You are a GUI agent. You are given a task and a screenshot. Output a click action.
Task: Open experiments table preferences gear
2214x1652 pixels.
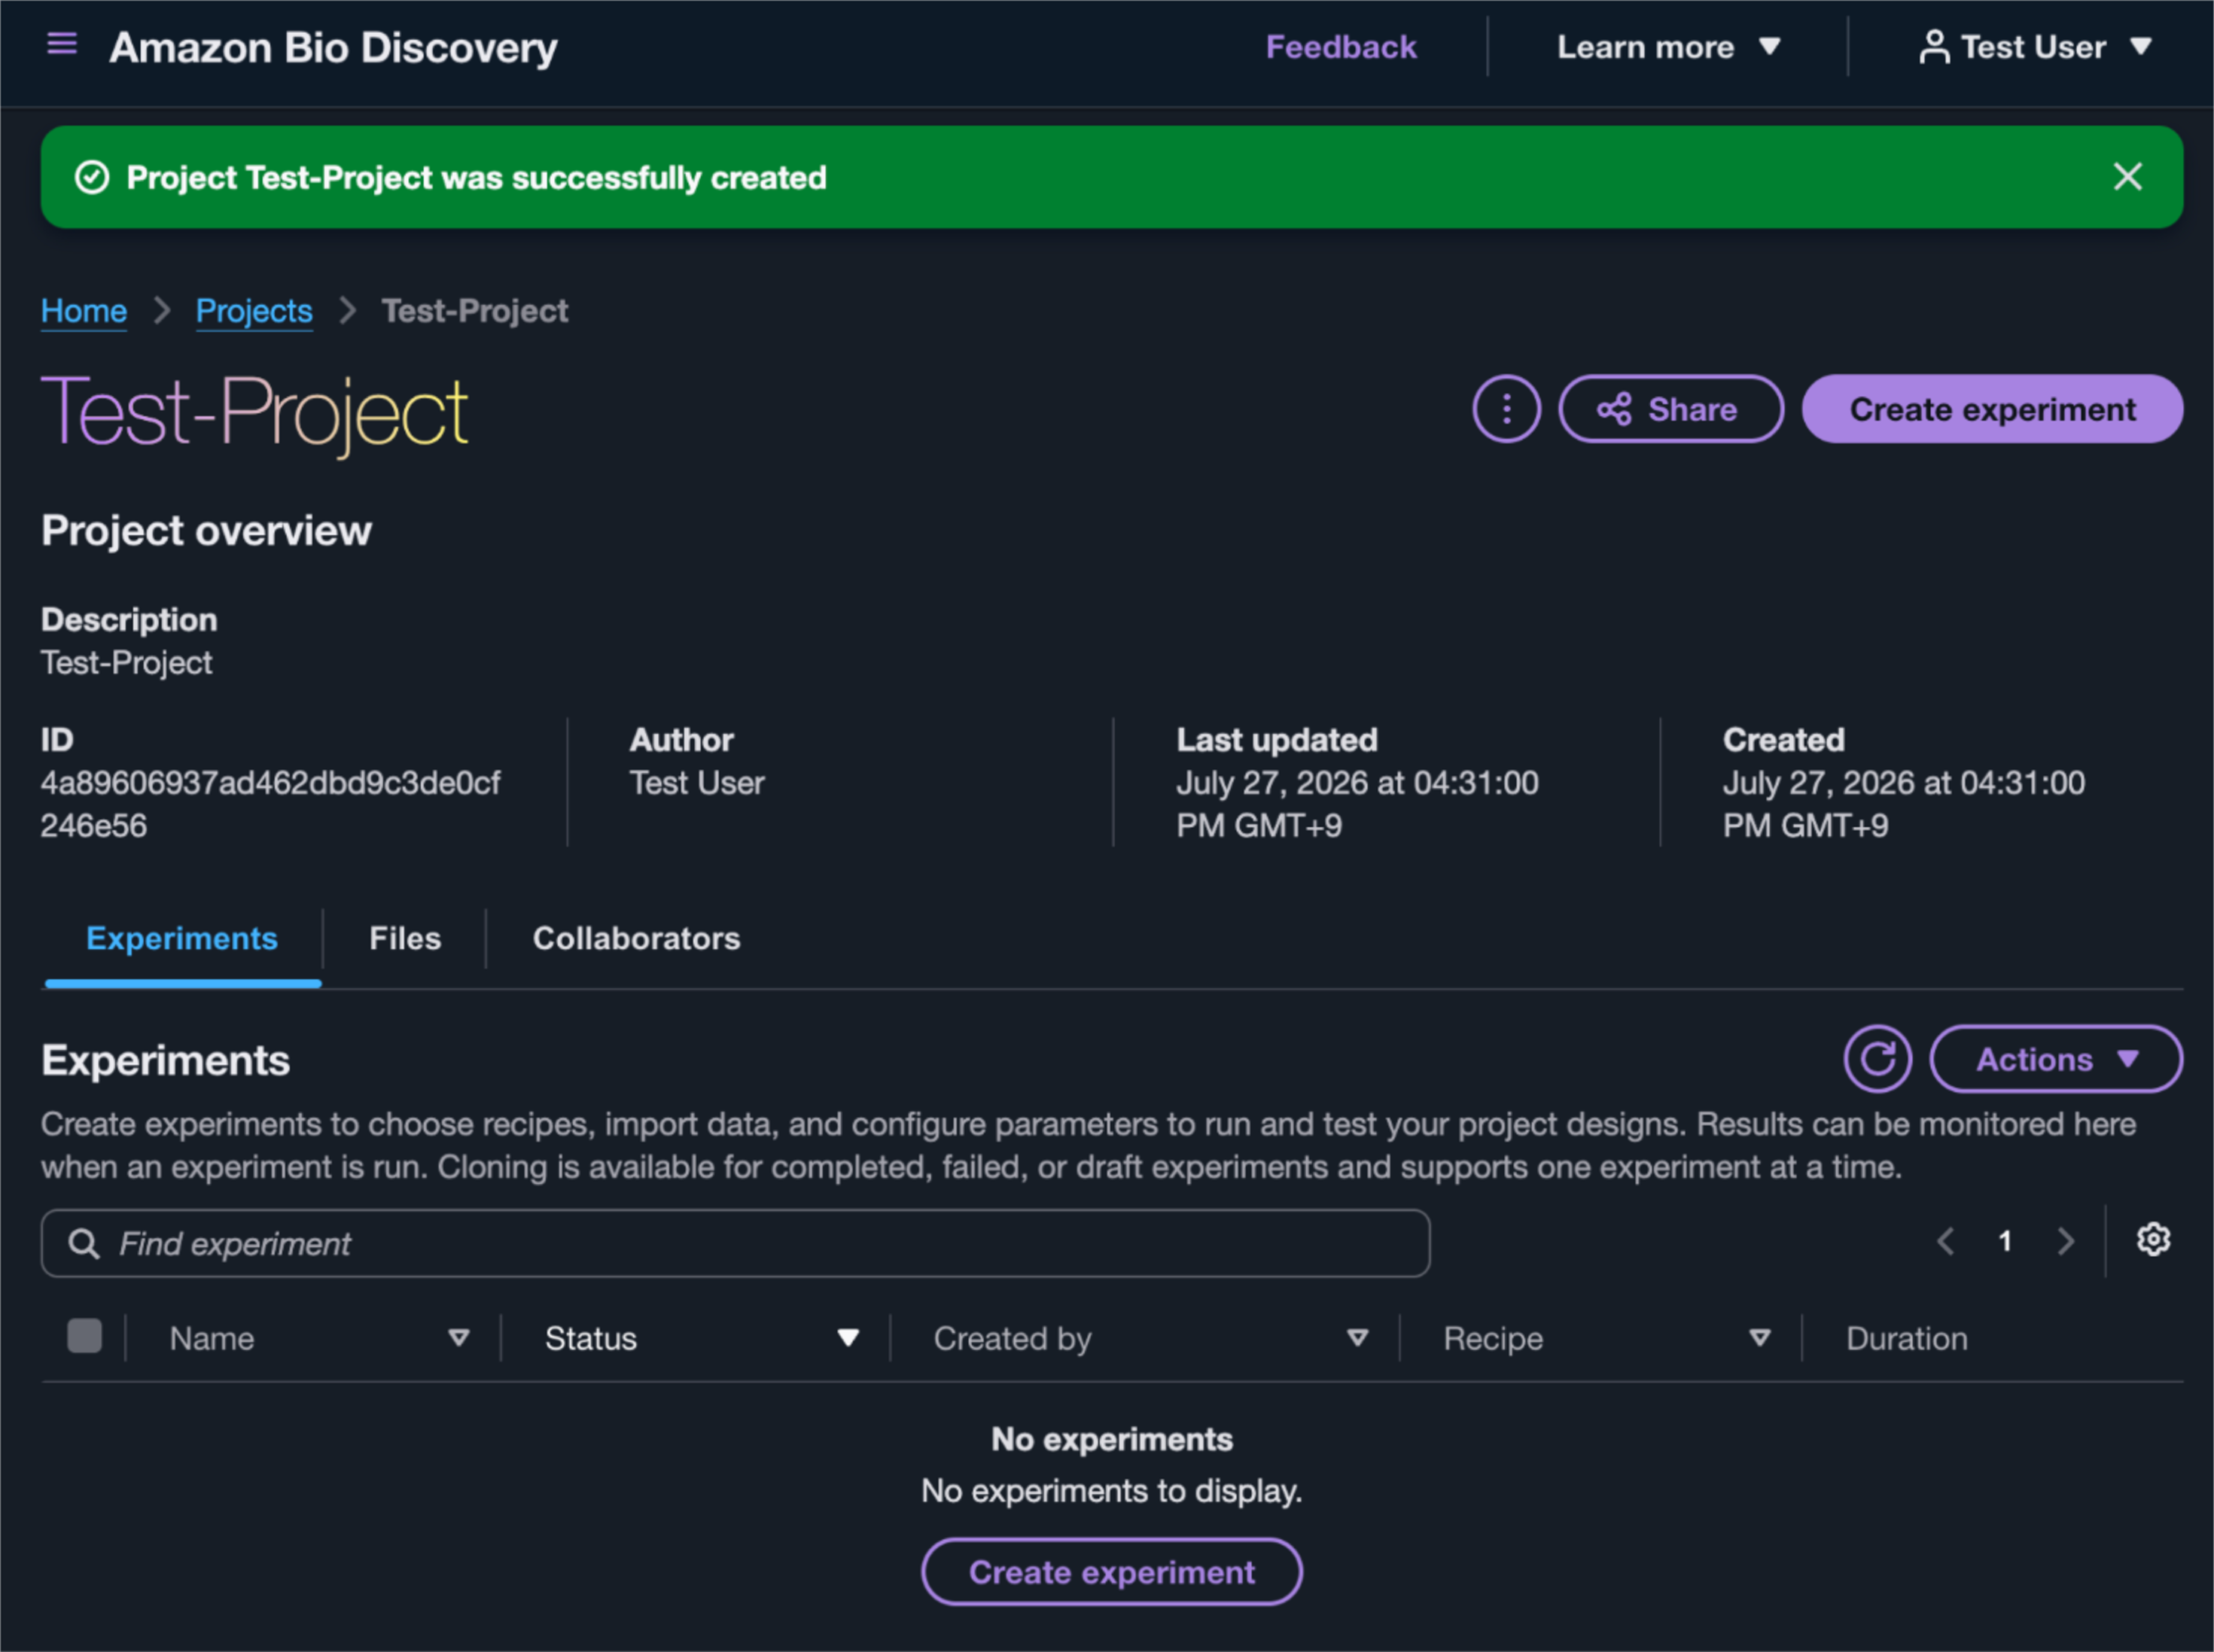point(2153,1240)
